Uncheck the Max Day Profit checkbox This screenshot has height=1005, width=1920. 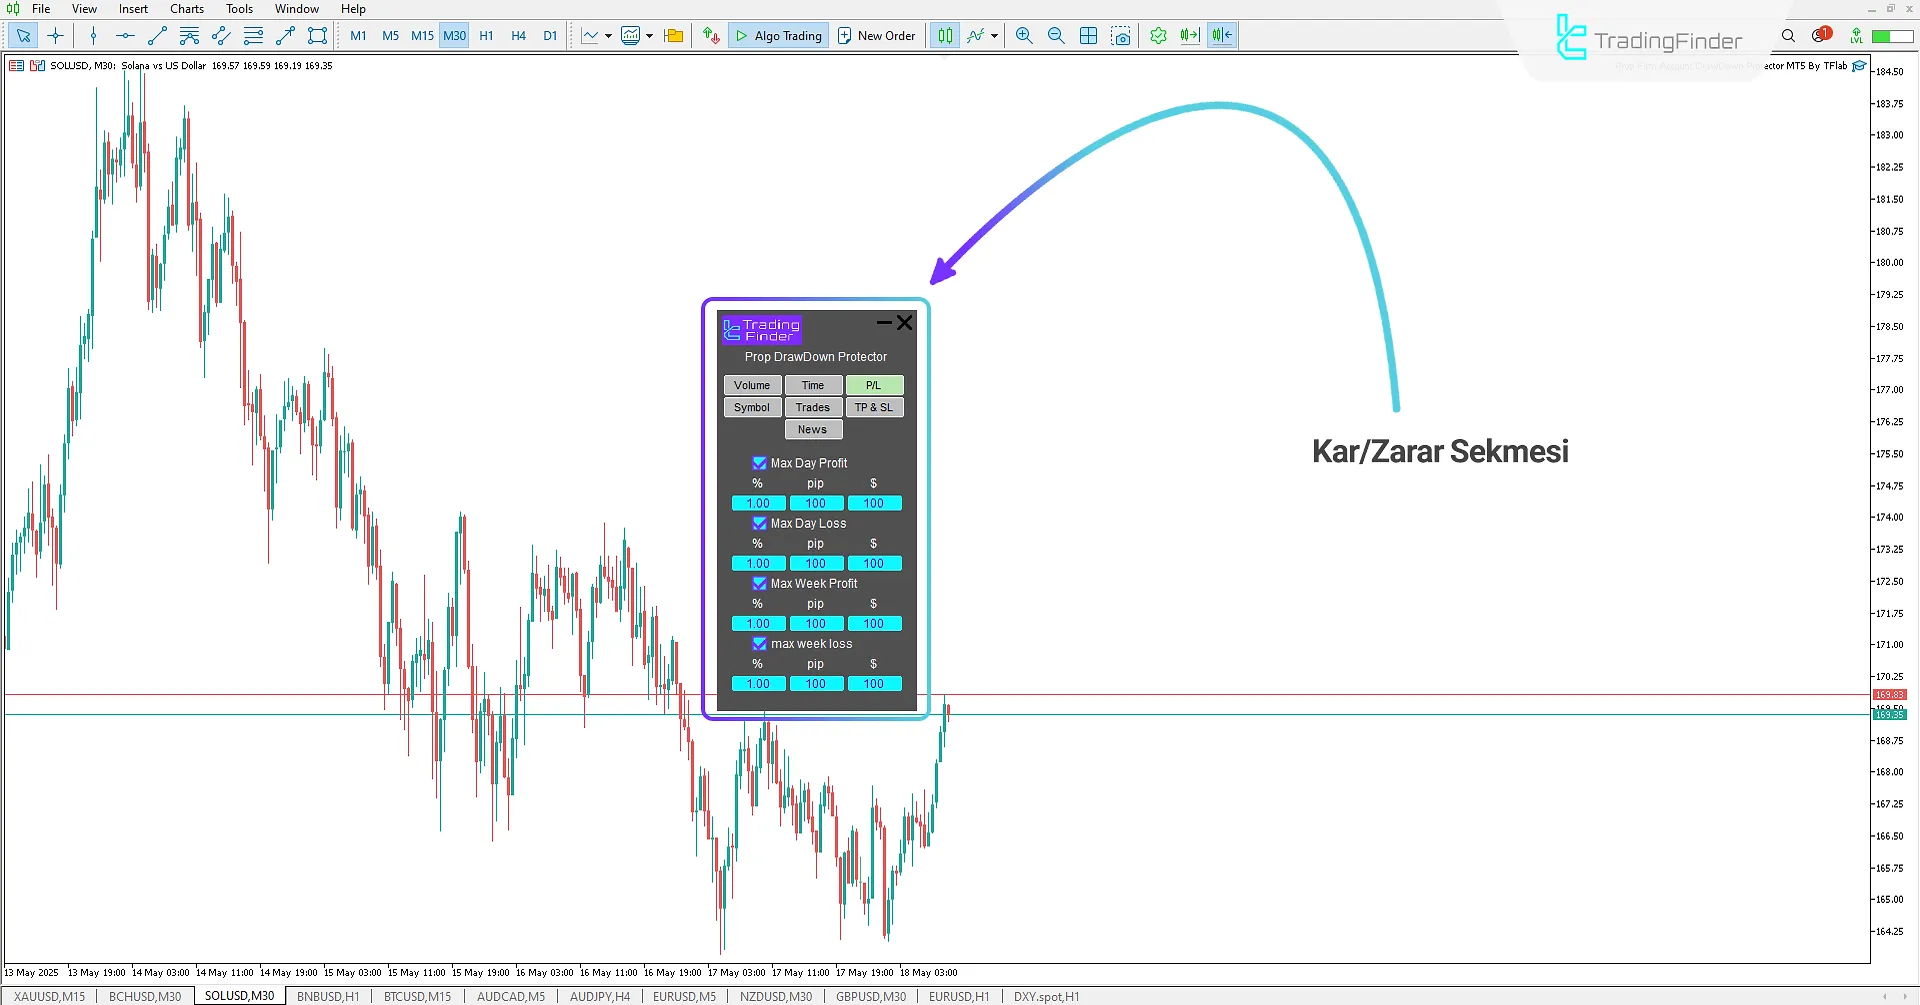tap(759, 463)
